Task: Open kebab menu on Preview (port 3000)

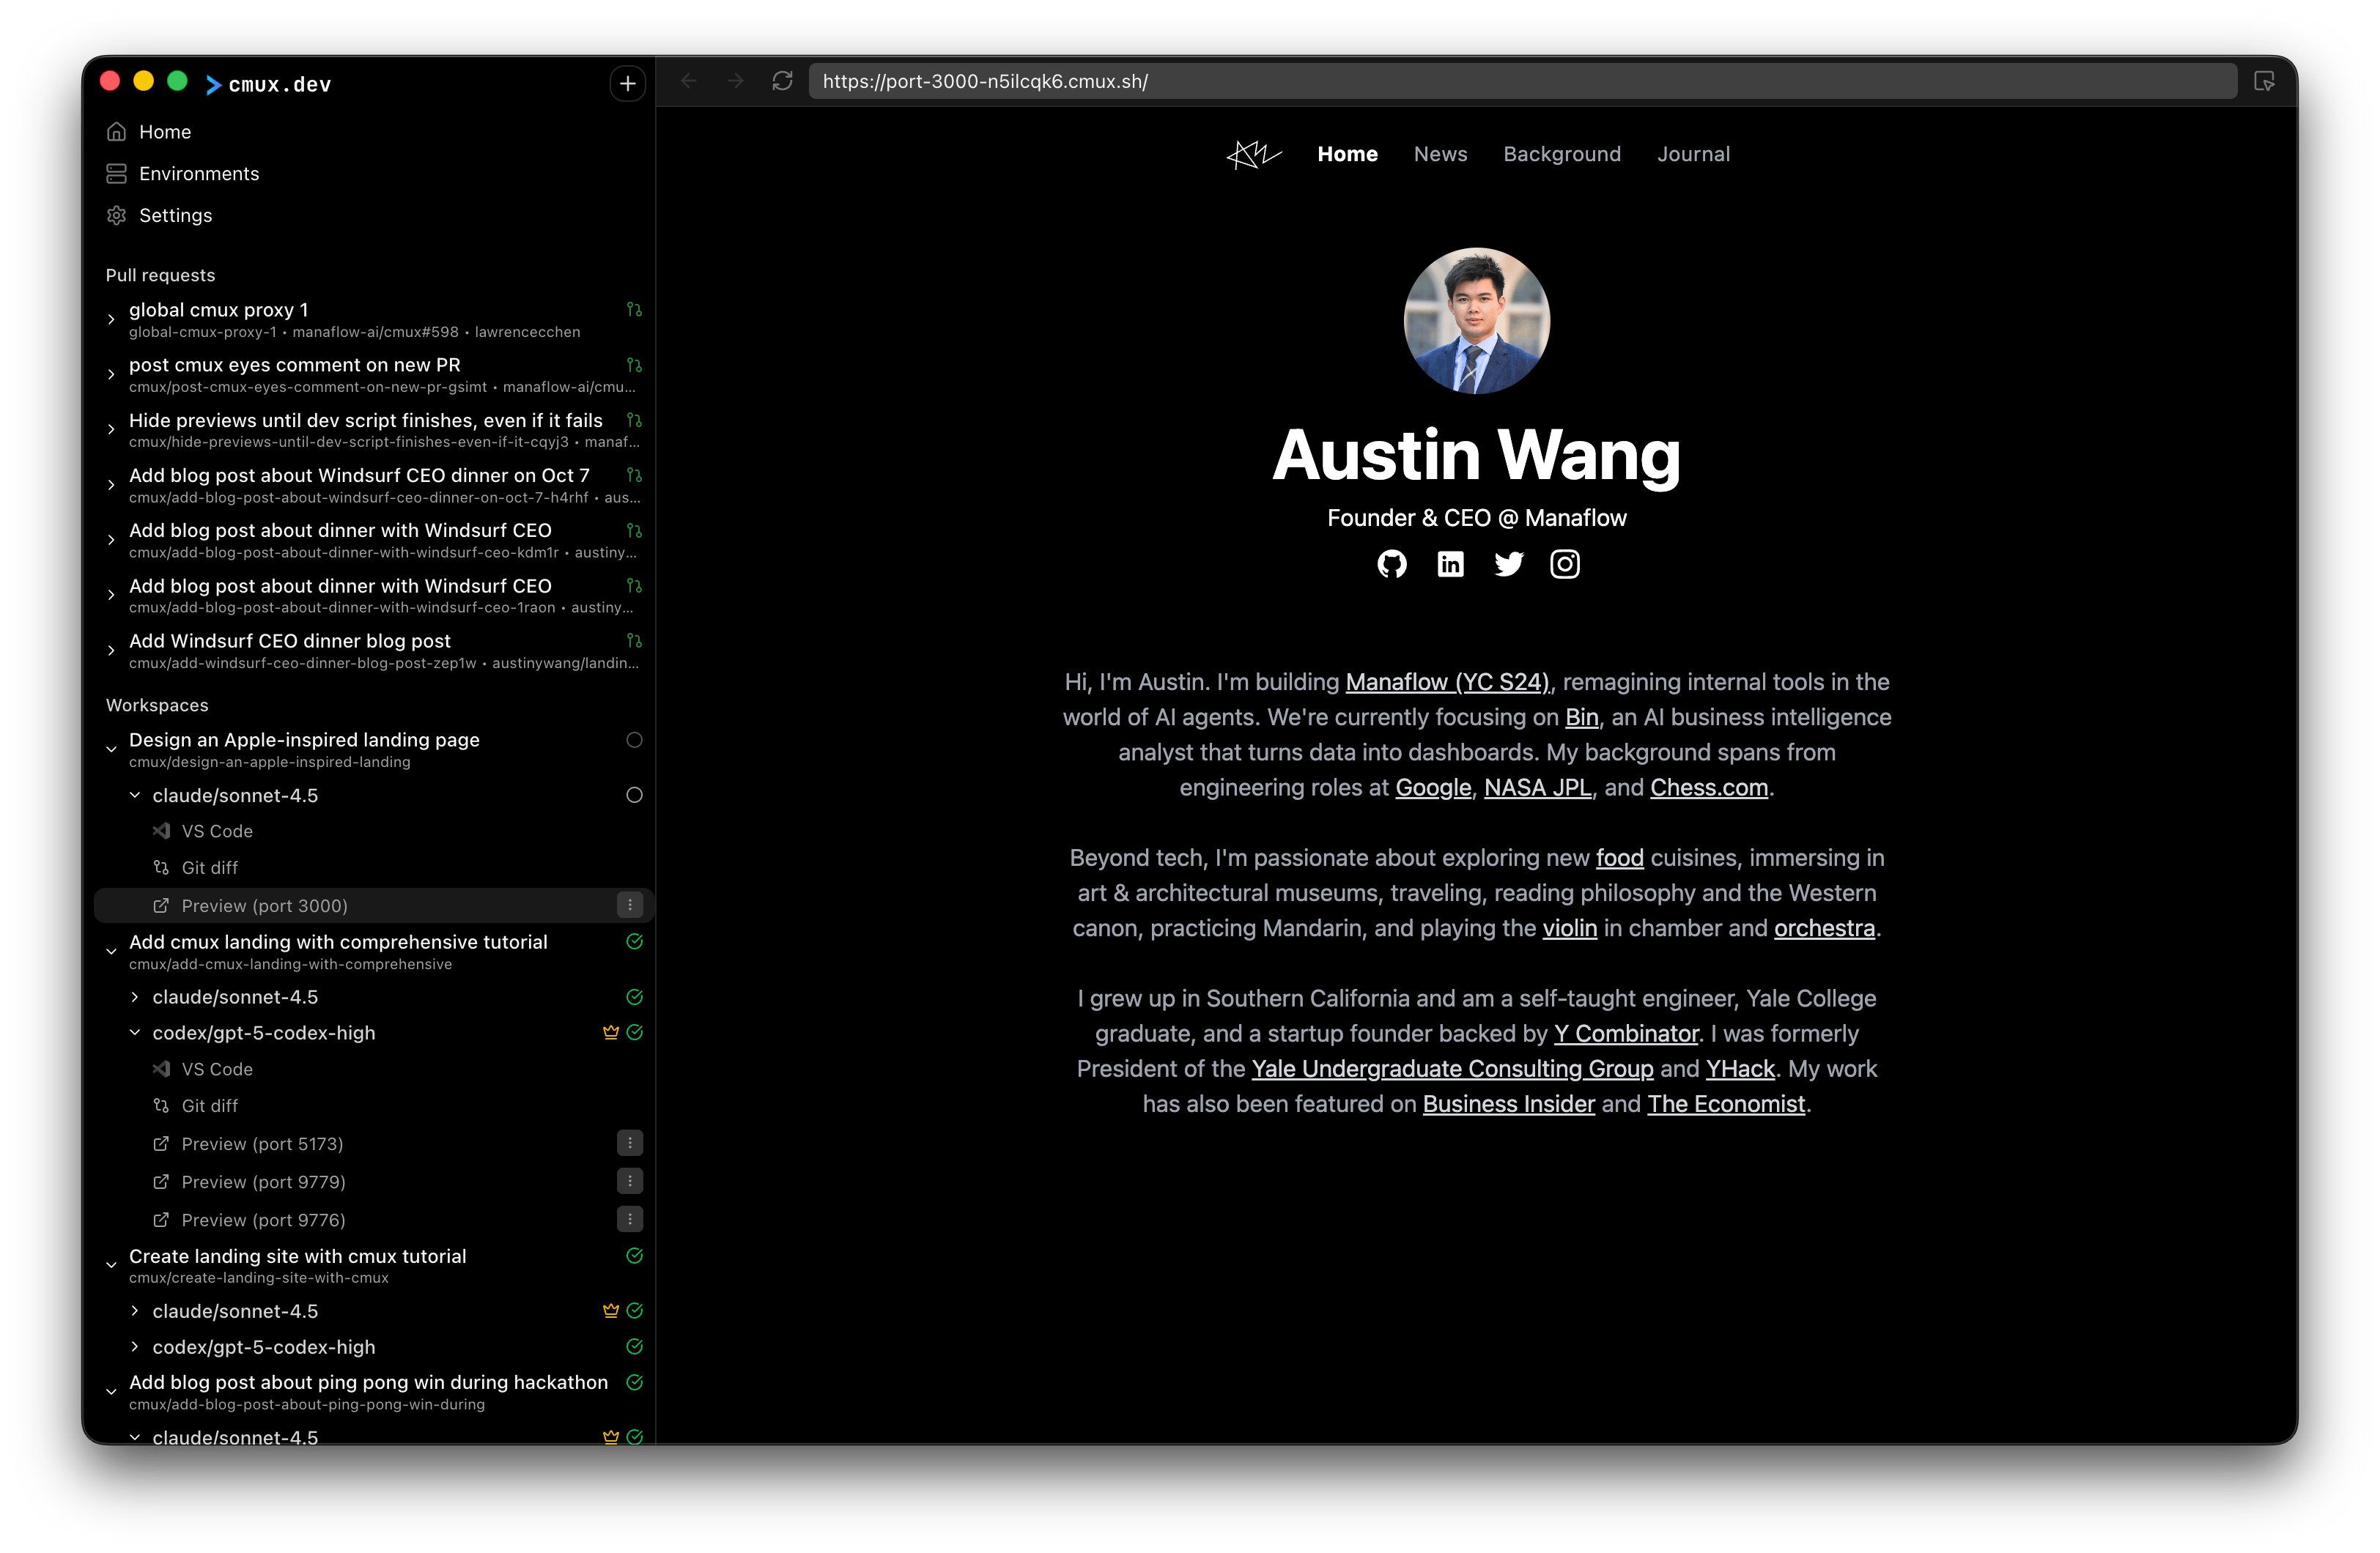Action: point(630,904)
